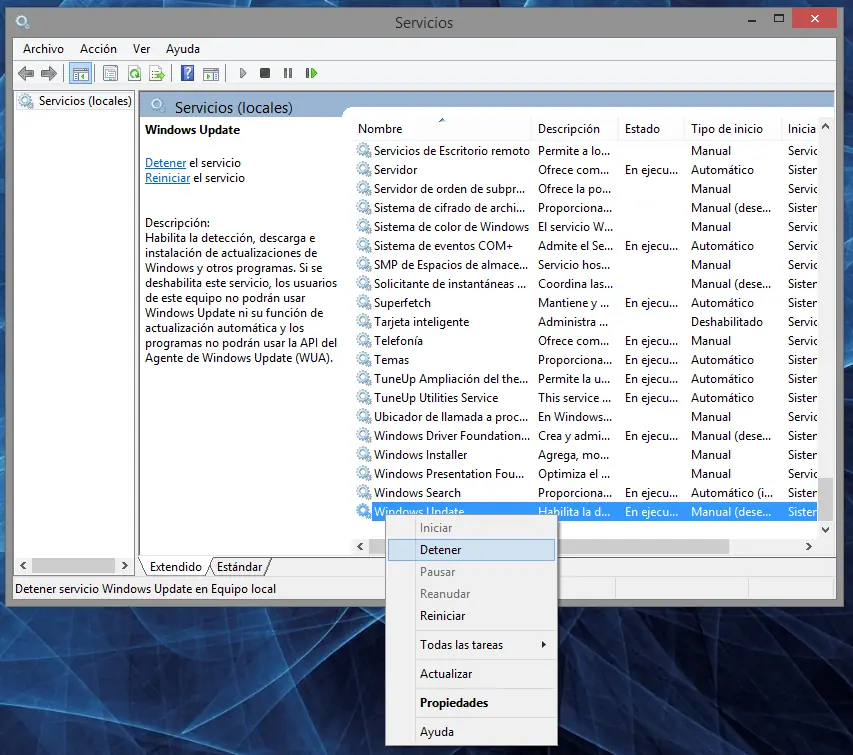Viewport: 853px width, 755px height.
Task: Choose Reiniciar in the context menu
Action: 472,616
